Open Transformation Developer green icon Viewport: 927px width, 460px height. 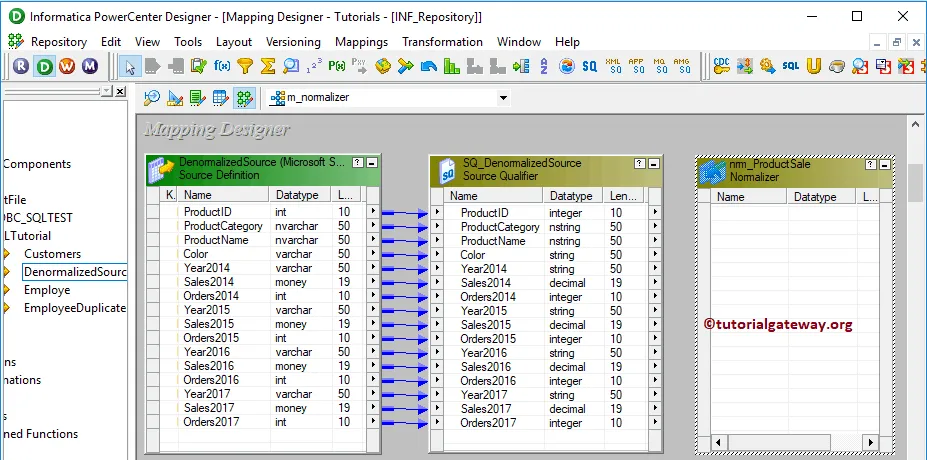198,98
